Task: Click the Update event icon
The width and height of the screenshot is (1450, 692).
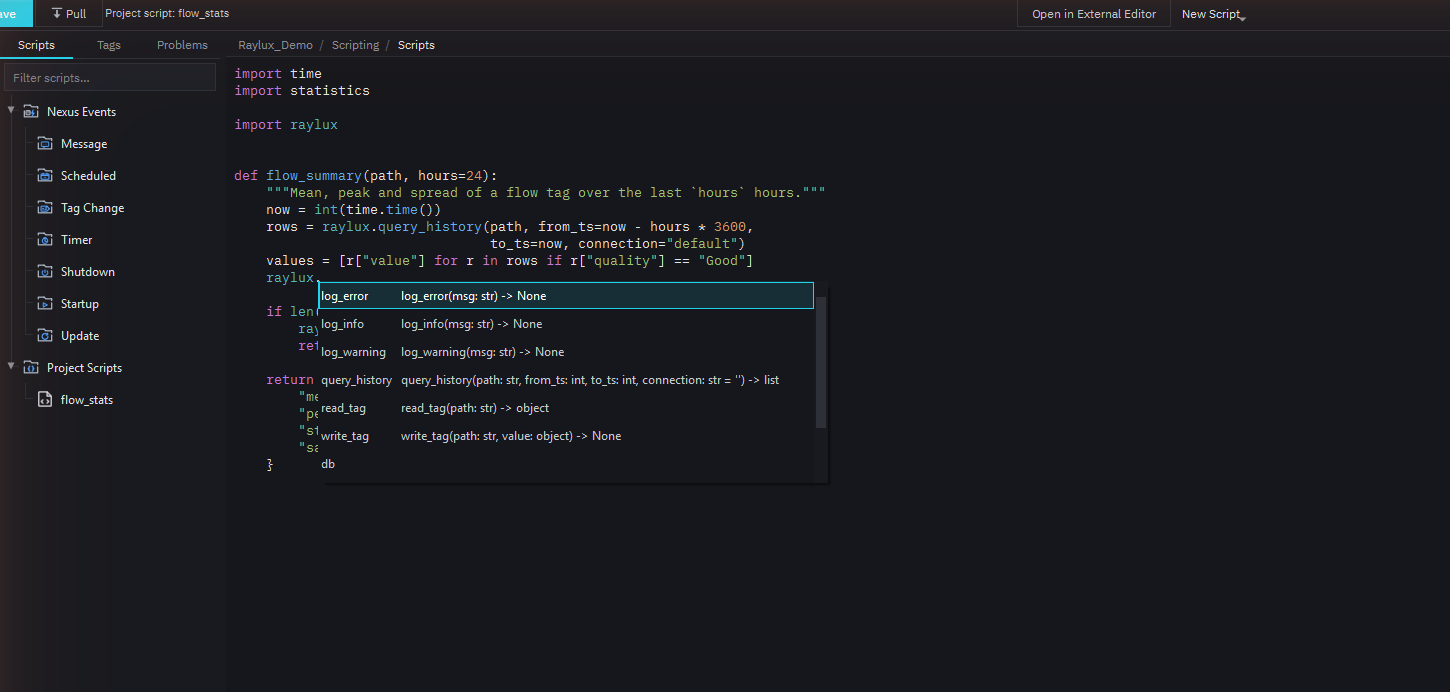Action: (x=44, y=336)
